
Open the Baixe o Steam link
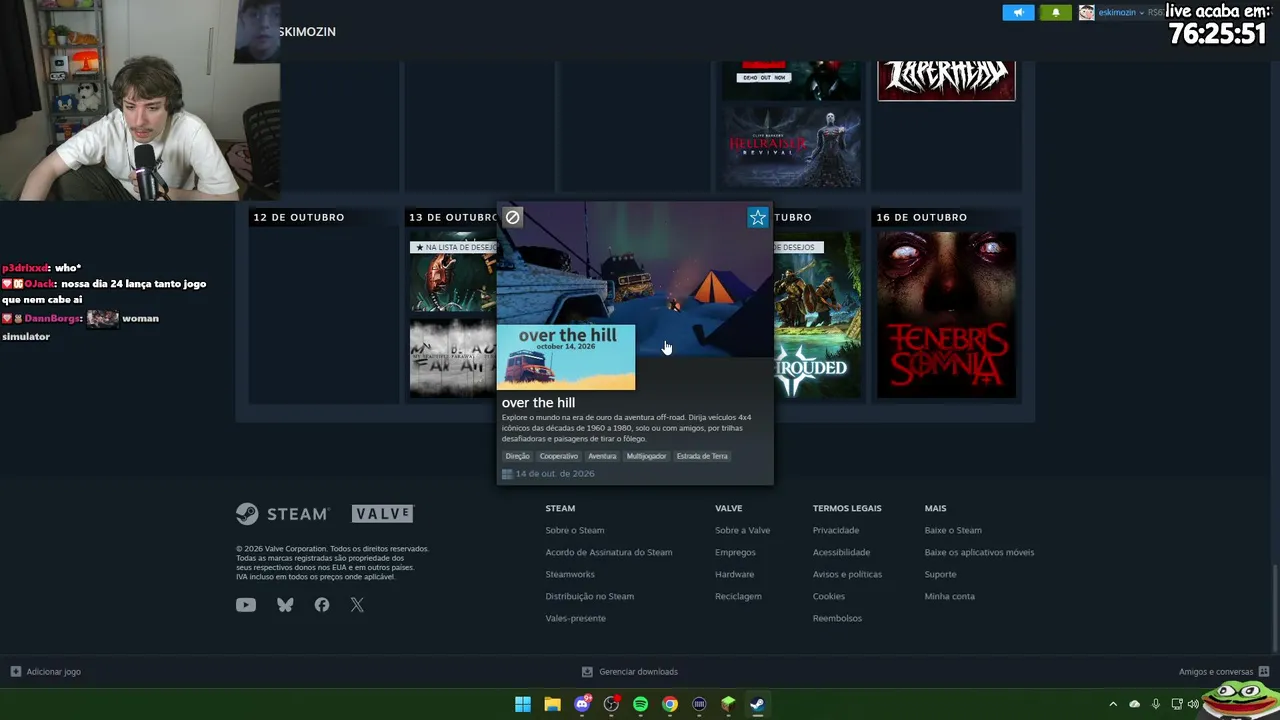(x=953, y=530)
